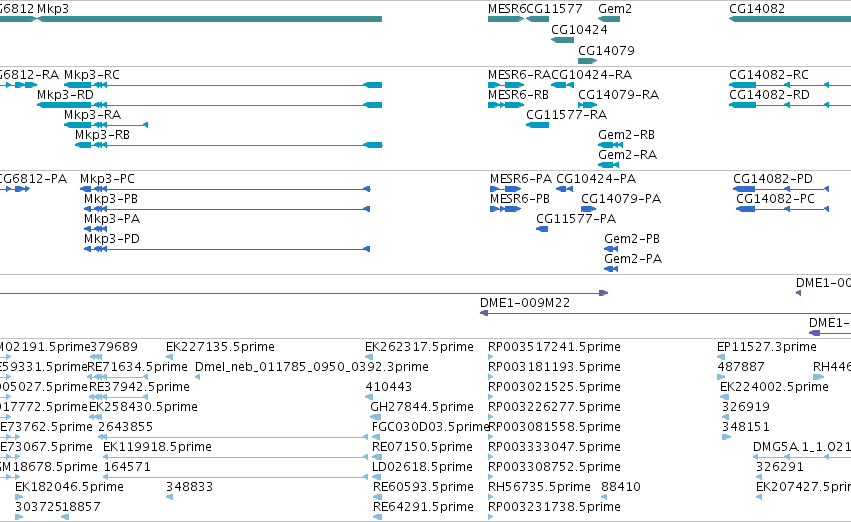Screen dimensions: 851x522
Task: Click the Mkp3-PB protein label
Action: pos(111,199)
